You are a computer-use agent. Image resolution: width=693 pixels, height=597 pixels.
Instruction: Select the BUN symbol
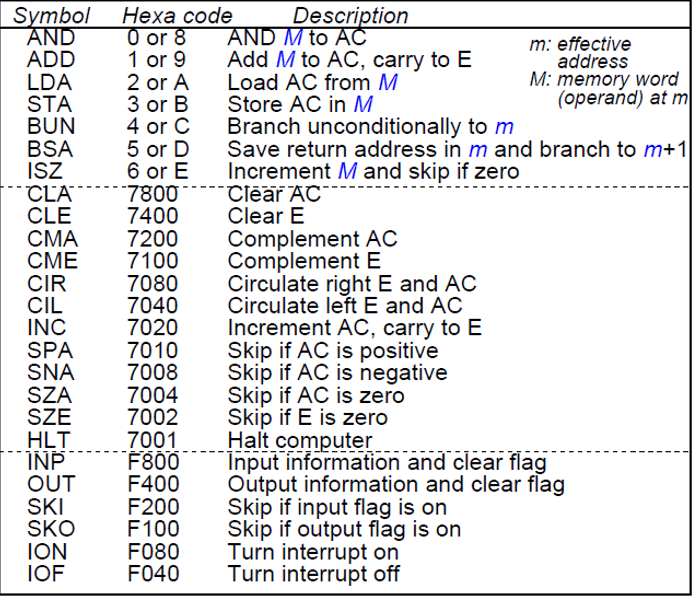coord(51,127)
